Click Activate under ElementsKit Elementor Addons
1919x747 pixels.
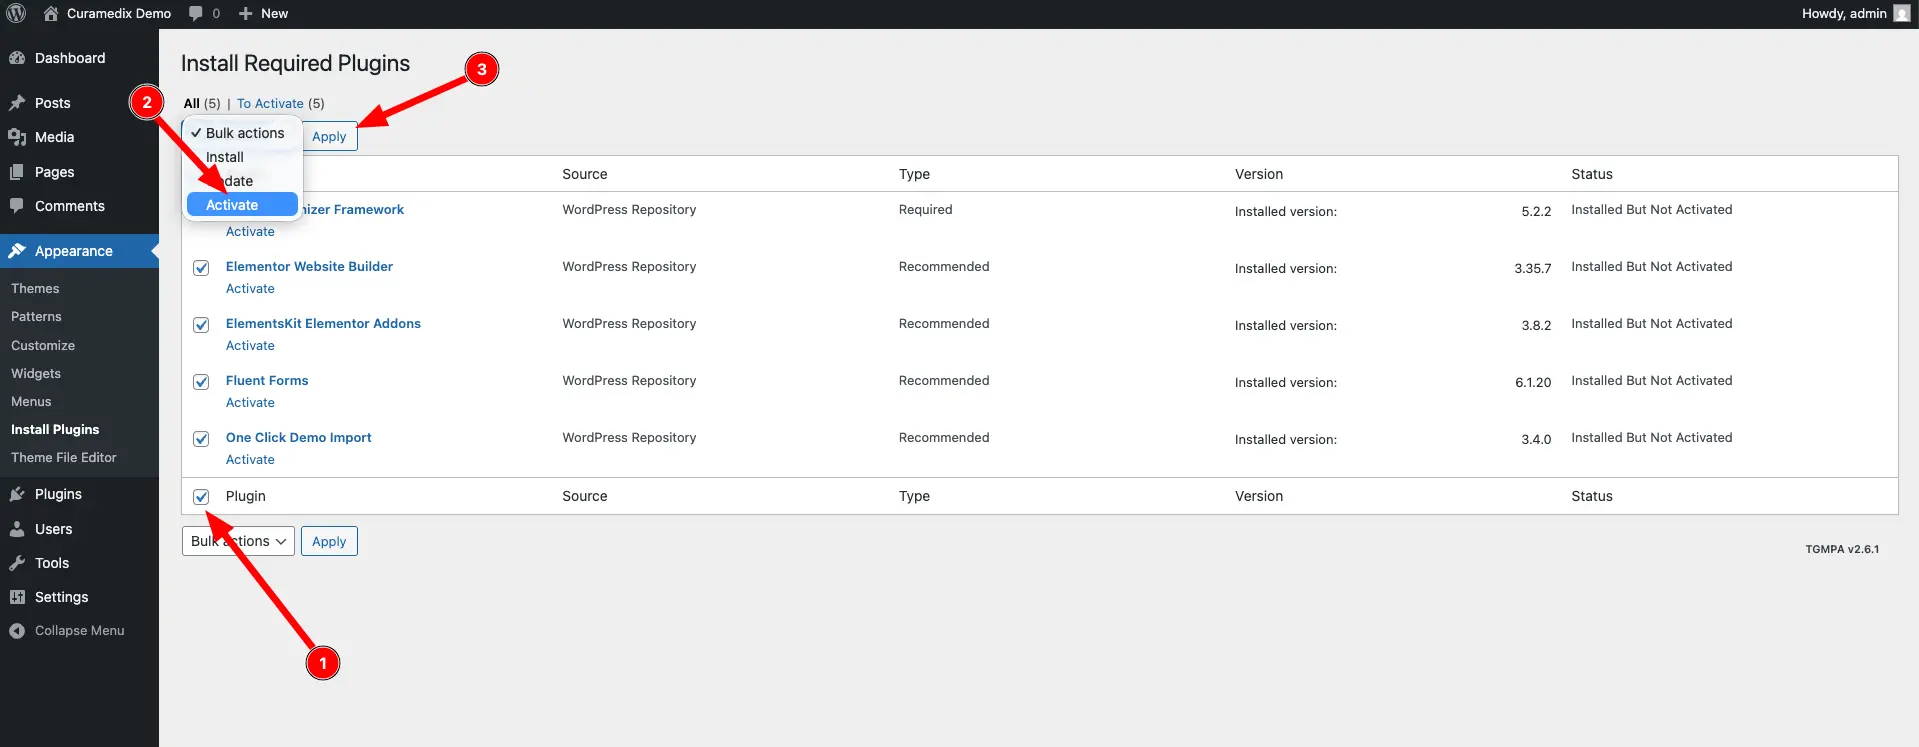(250, 346)
